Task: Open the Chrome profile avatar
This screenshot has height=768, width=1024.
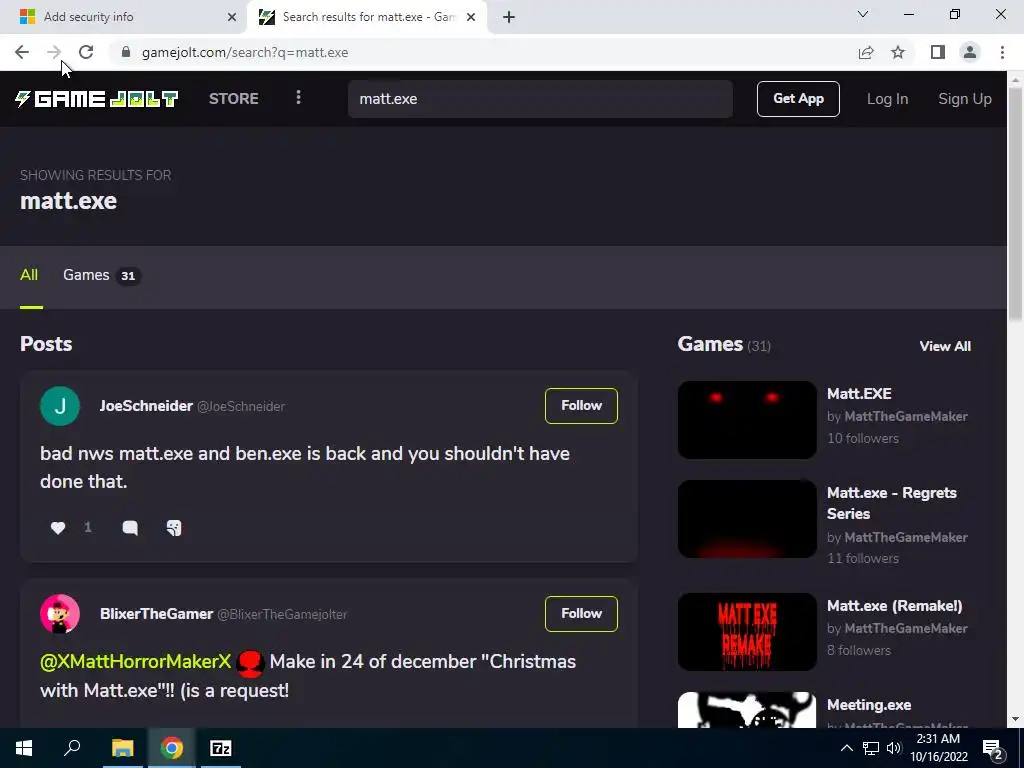Action: pos(970,52)
